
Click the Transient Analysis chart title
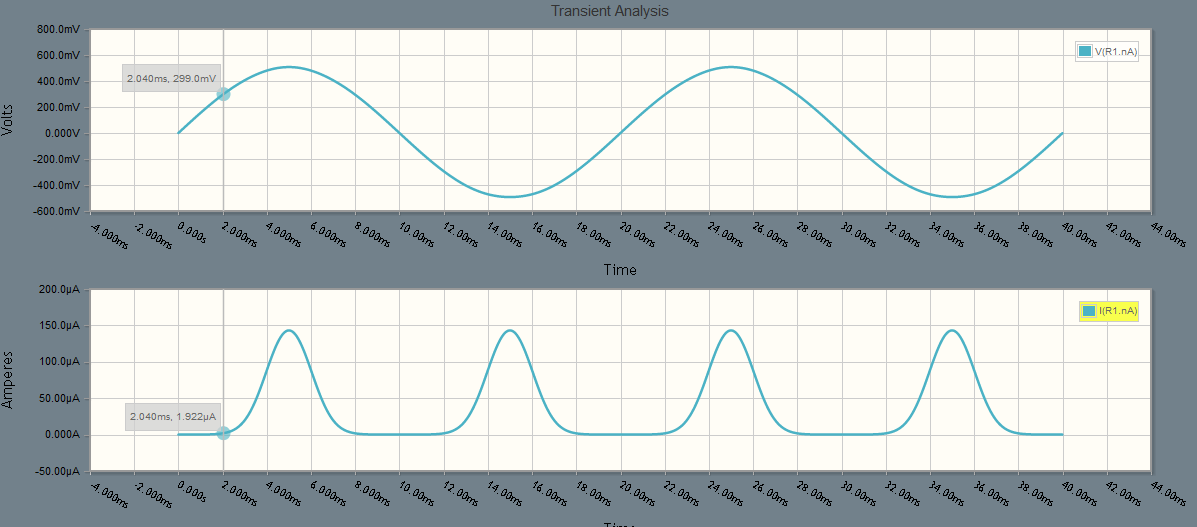609,11
